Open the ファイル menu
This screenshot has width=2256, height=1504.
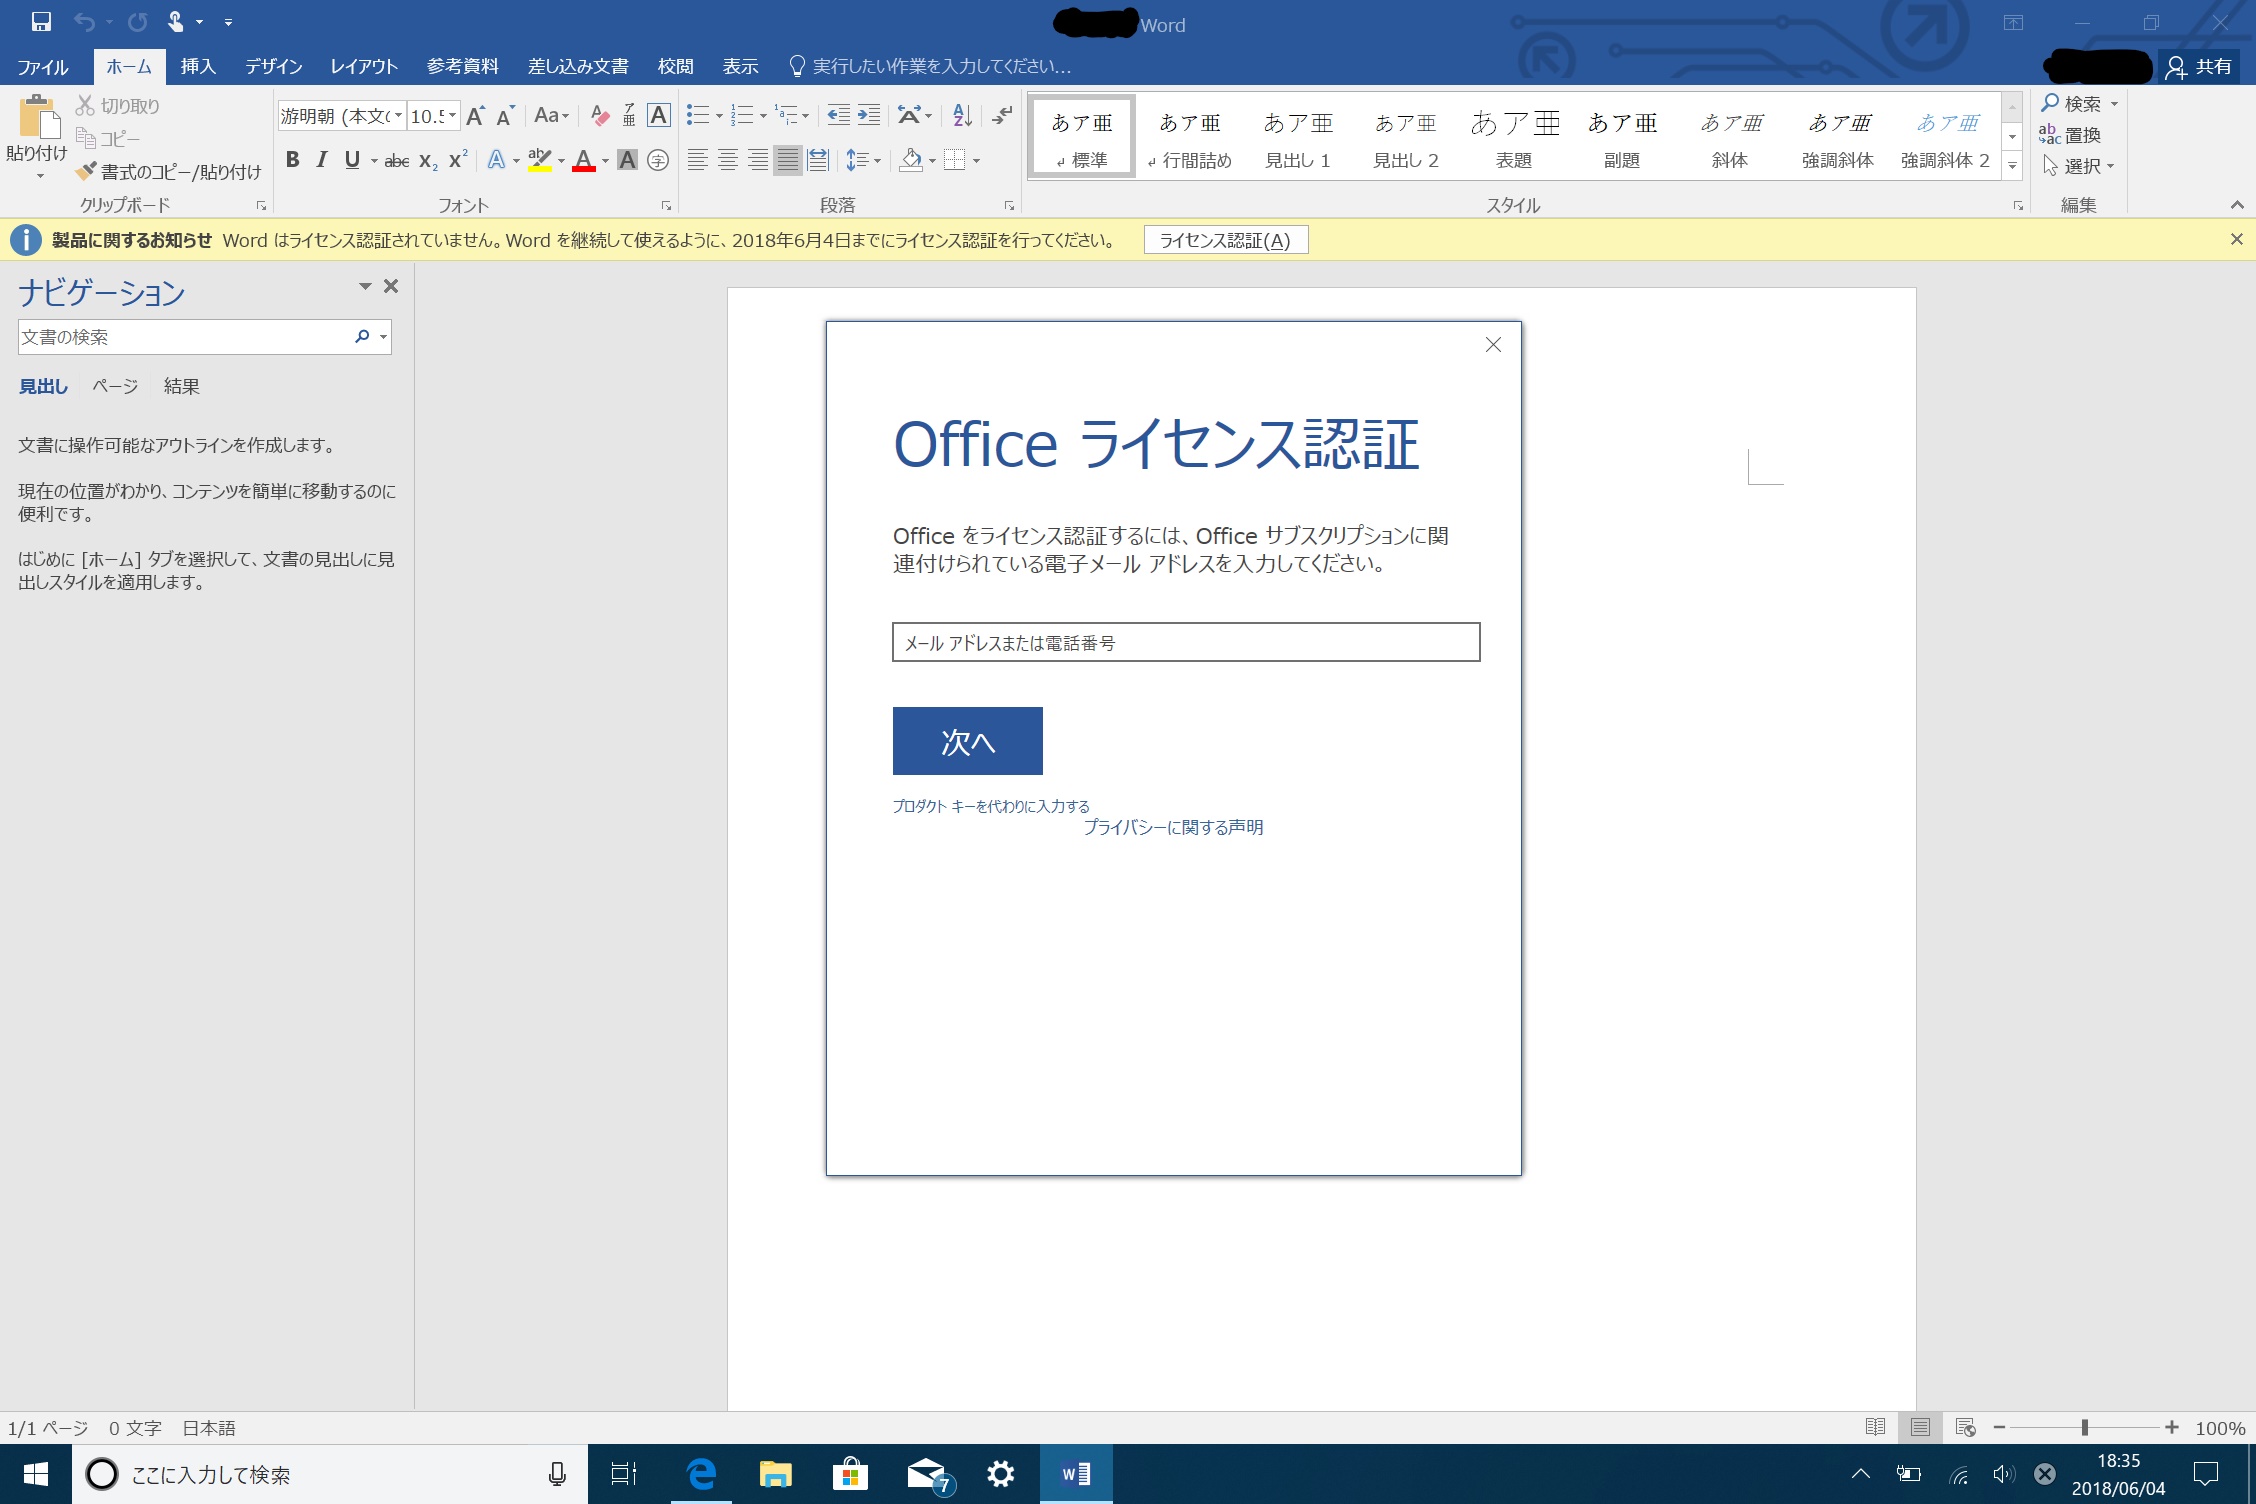point(42,66)
